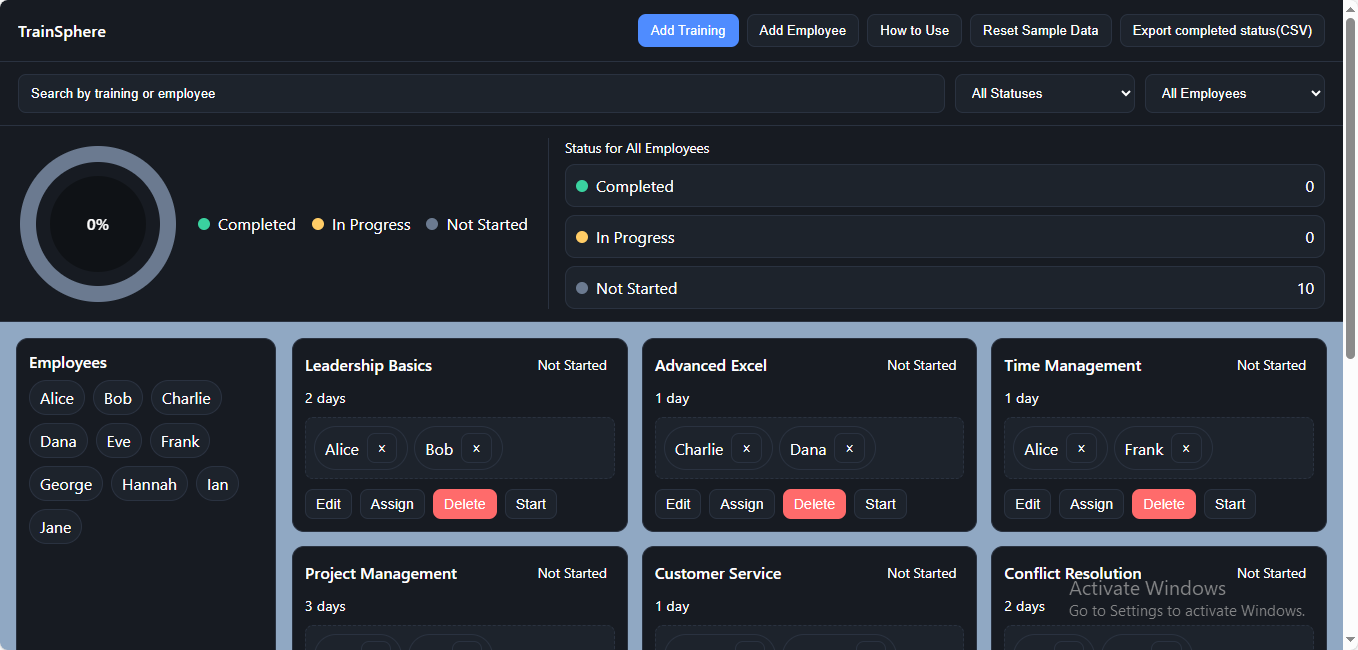The height and width of the screenshot is (650, 1358).
Task: Open the Add Employee dialog
Action: [802, 31]
